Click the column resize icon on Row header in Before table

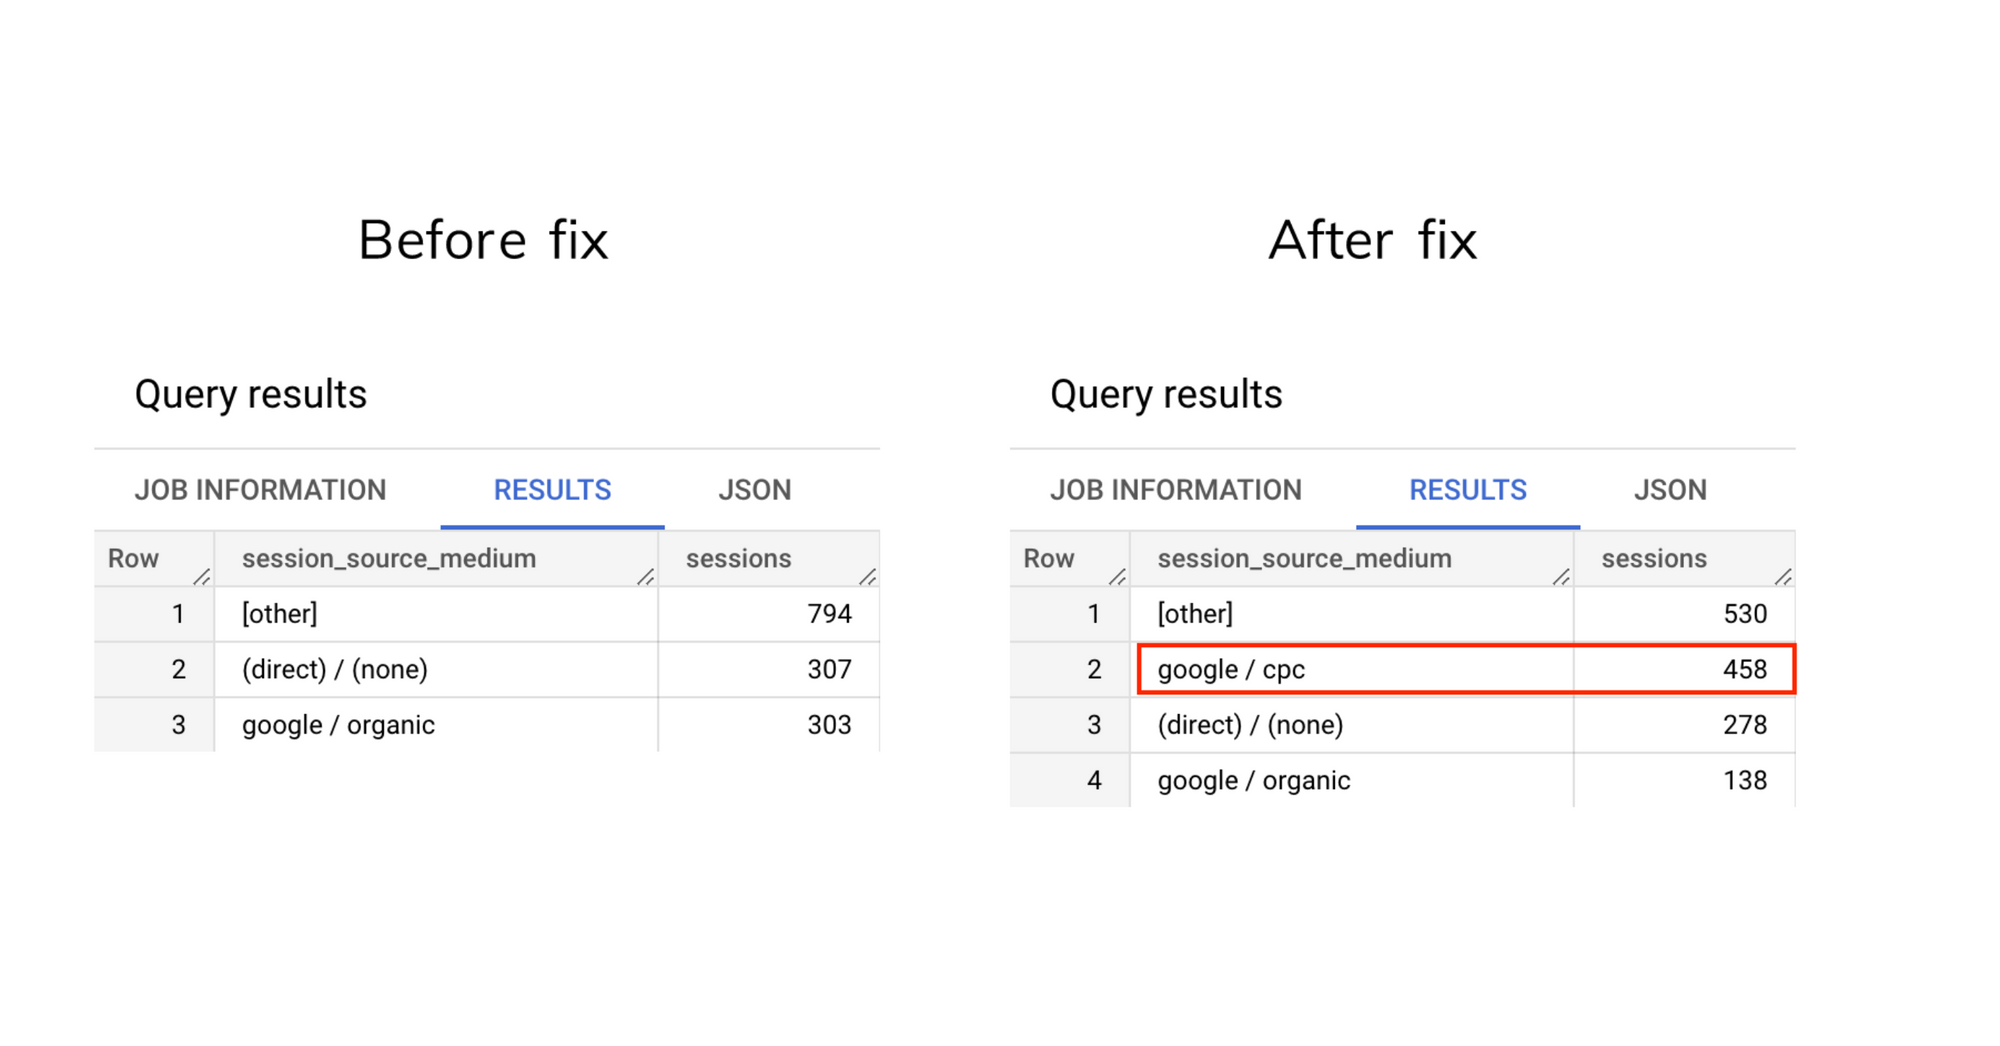pyautogui.click(x=203, y=575)
